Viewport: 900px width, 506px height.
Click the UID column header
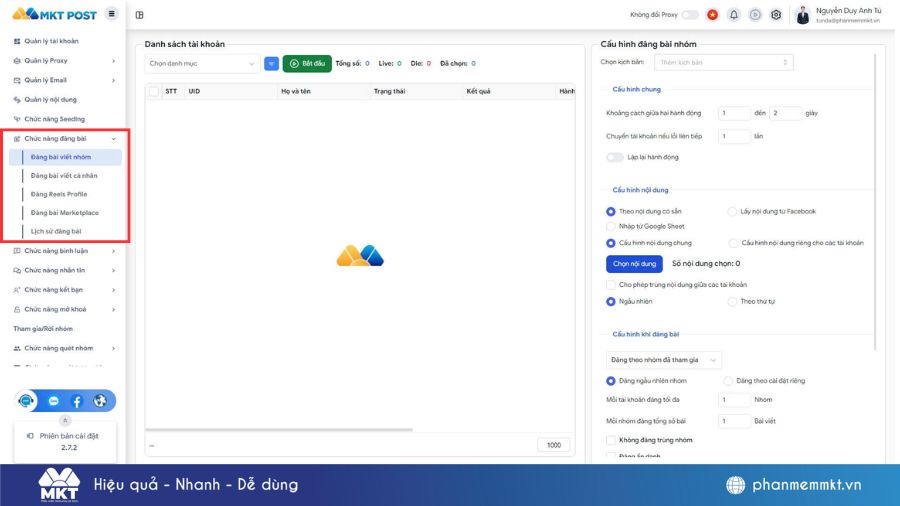194,91
